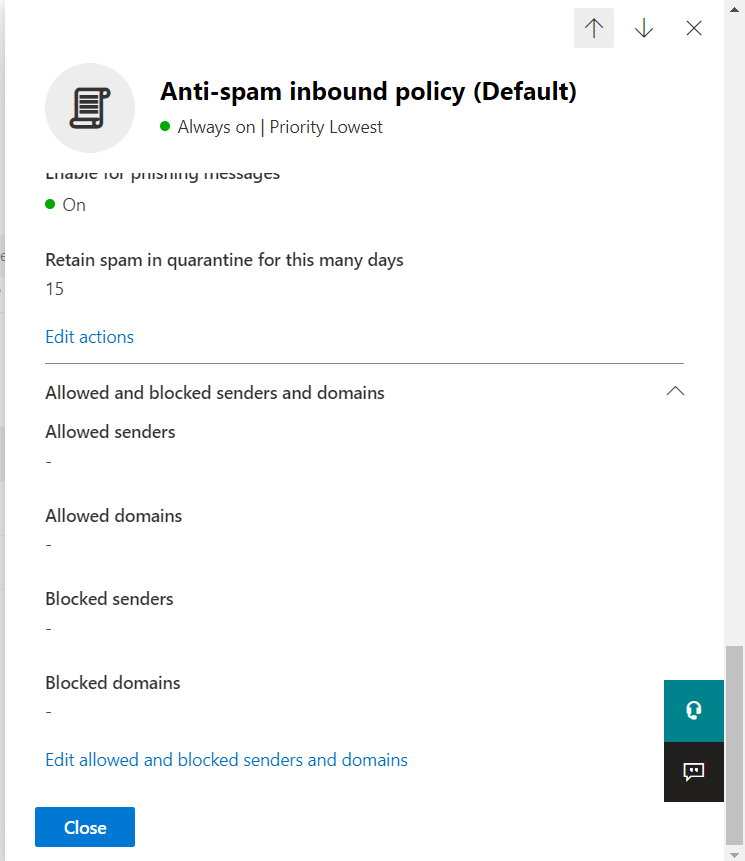This screenshot has width=745, height=861.
Task: Click the Allowed senders label
Action: [x=110, y=432]
